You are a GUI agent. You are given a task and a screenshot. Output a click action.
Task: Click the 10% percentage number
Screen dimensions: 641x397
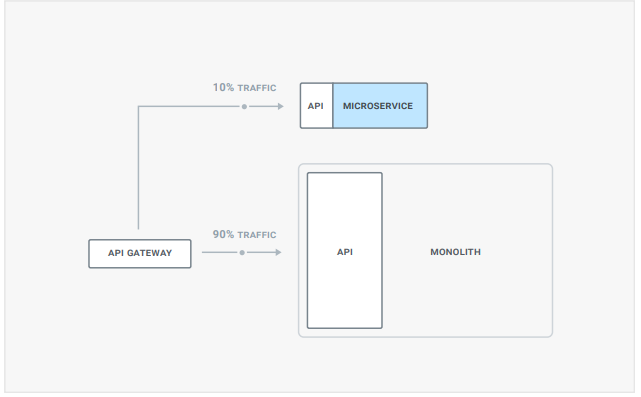(223, 87)
